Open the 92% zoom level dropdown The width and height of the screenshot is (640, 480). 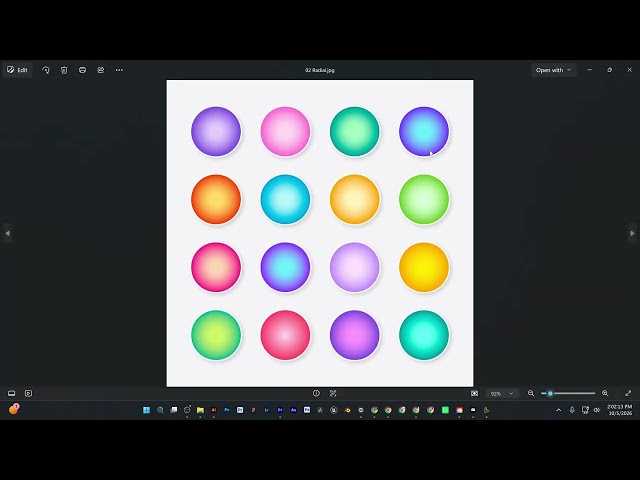[502, 393]
